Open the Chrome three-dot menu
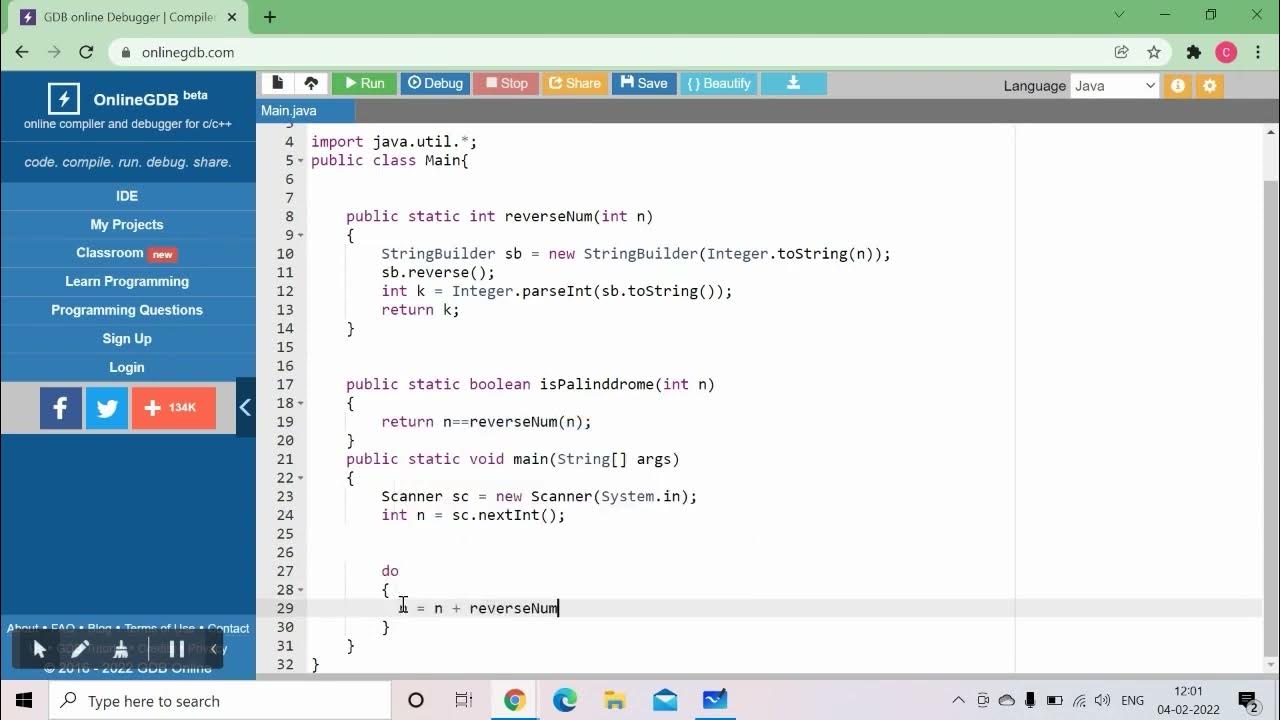 tap(1258, 52)
